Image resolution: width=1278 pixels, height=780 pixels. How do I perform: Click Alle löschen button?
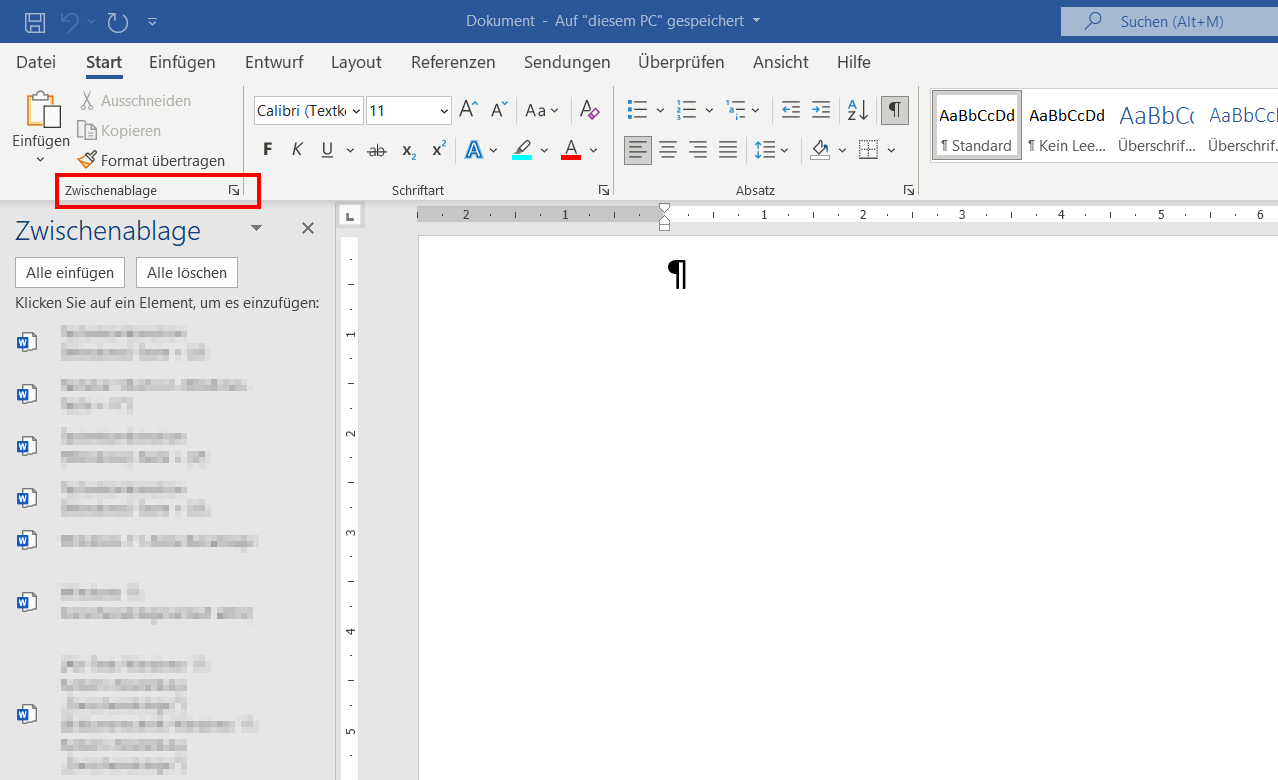click(187, 273)
